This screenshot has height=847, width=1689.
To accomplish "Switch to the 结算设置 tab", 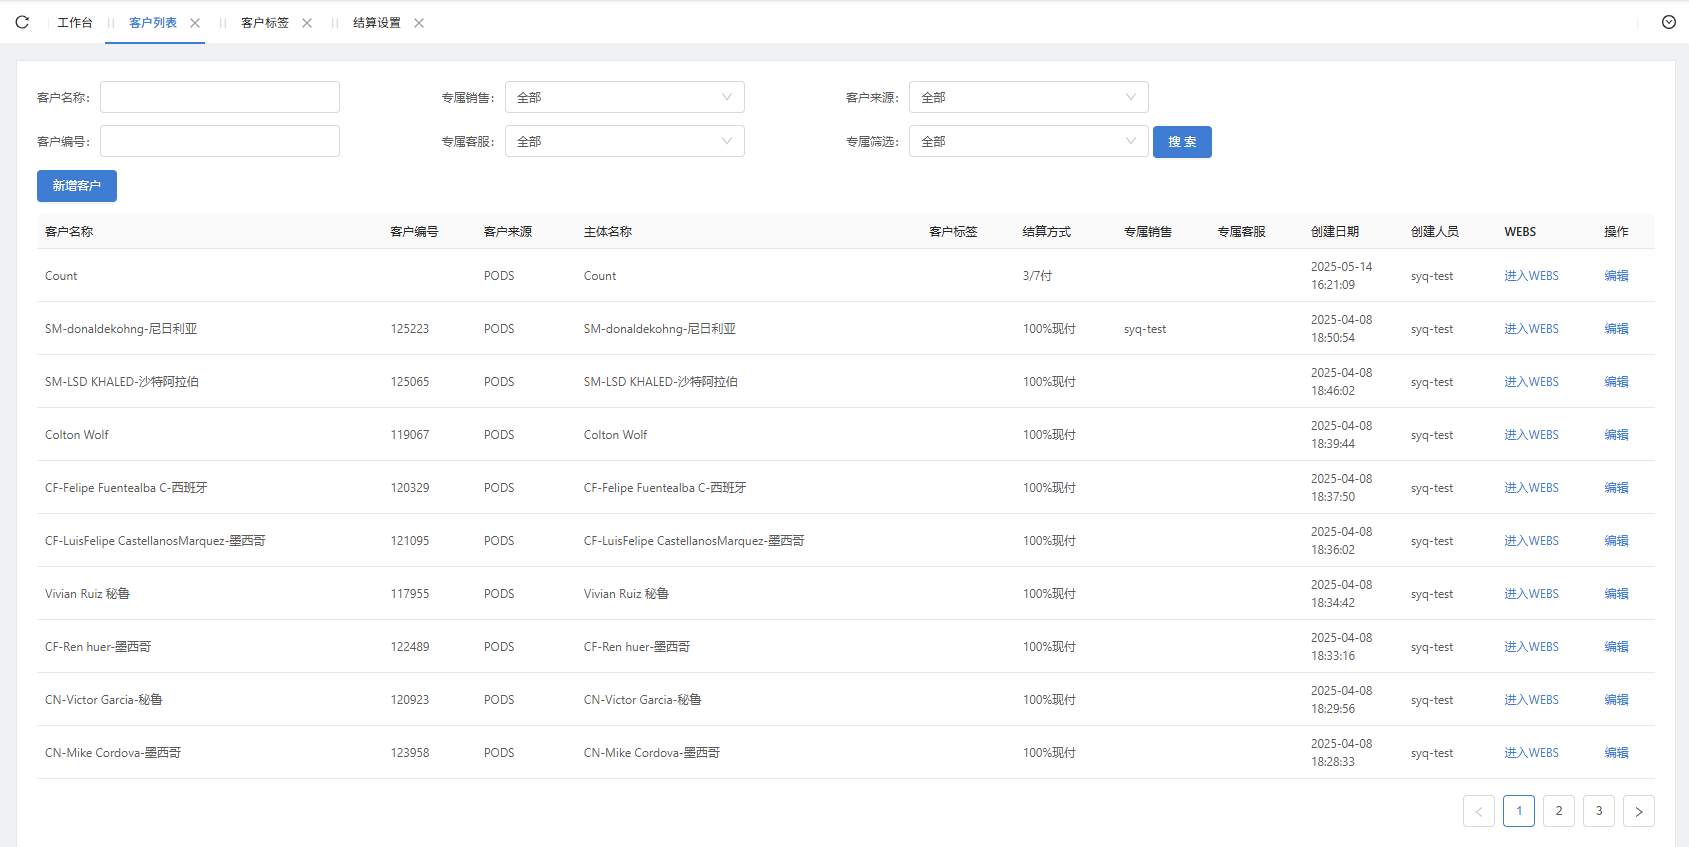I will [377, 23].
